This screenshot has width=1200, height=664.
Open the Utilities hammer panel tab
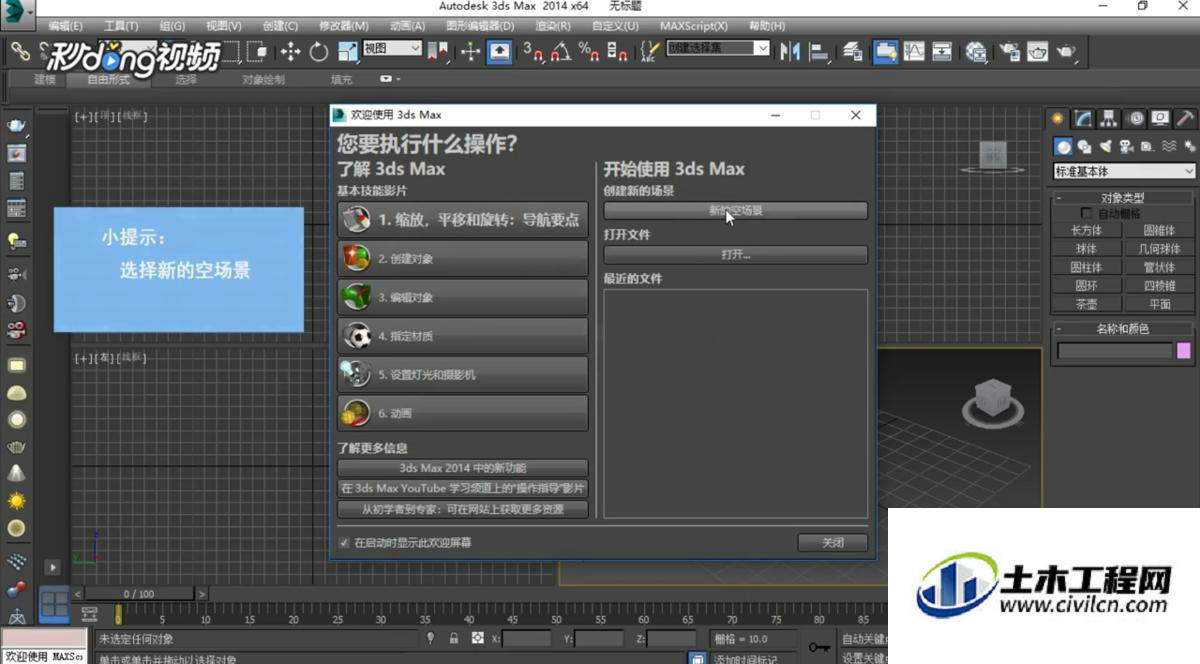coord(1185,118)
